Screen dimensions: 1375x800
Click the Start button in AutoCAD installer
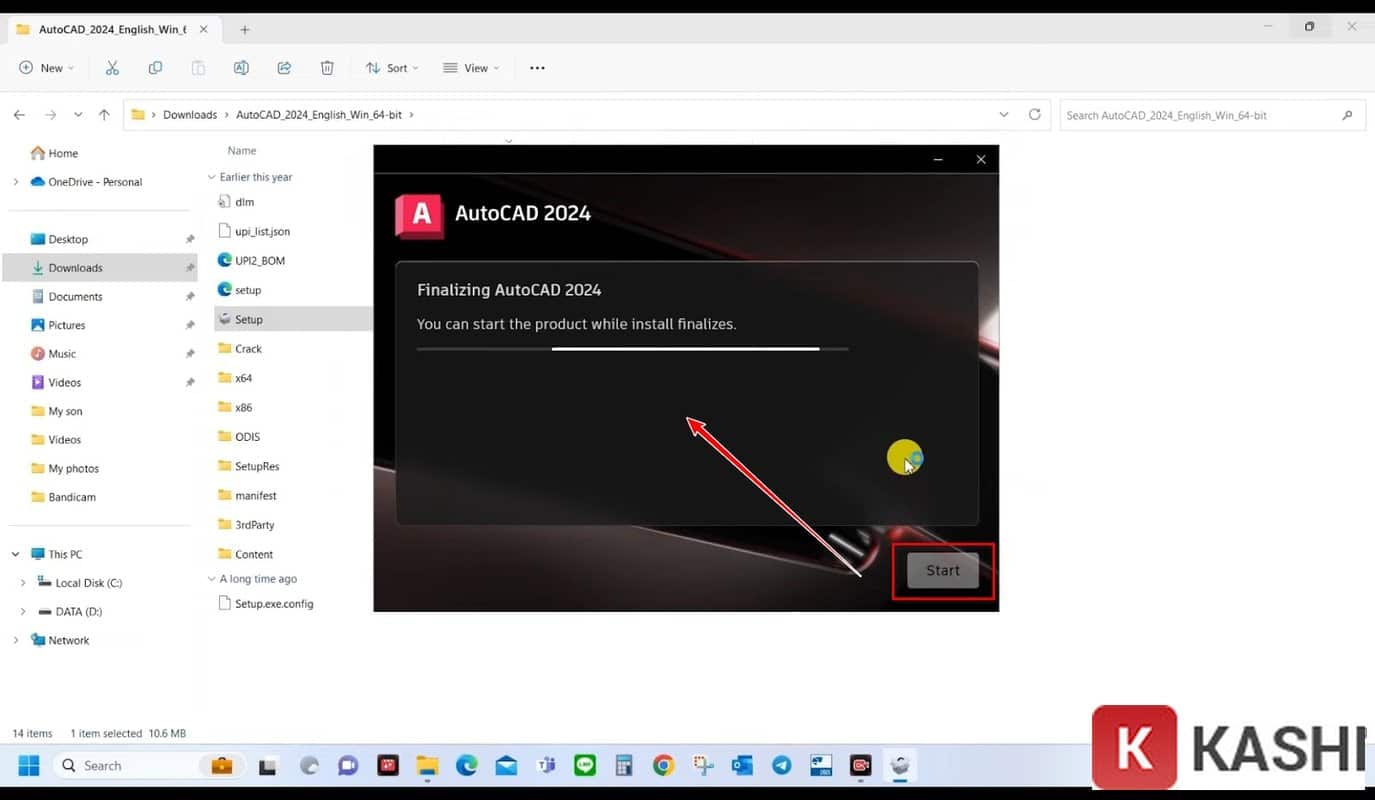[942, 570]
